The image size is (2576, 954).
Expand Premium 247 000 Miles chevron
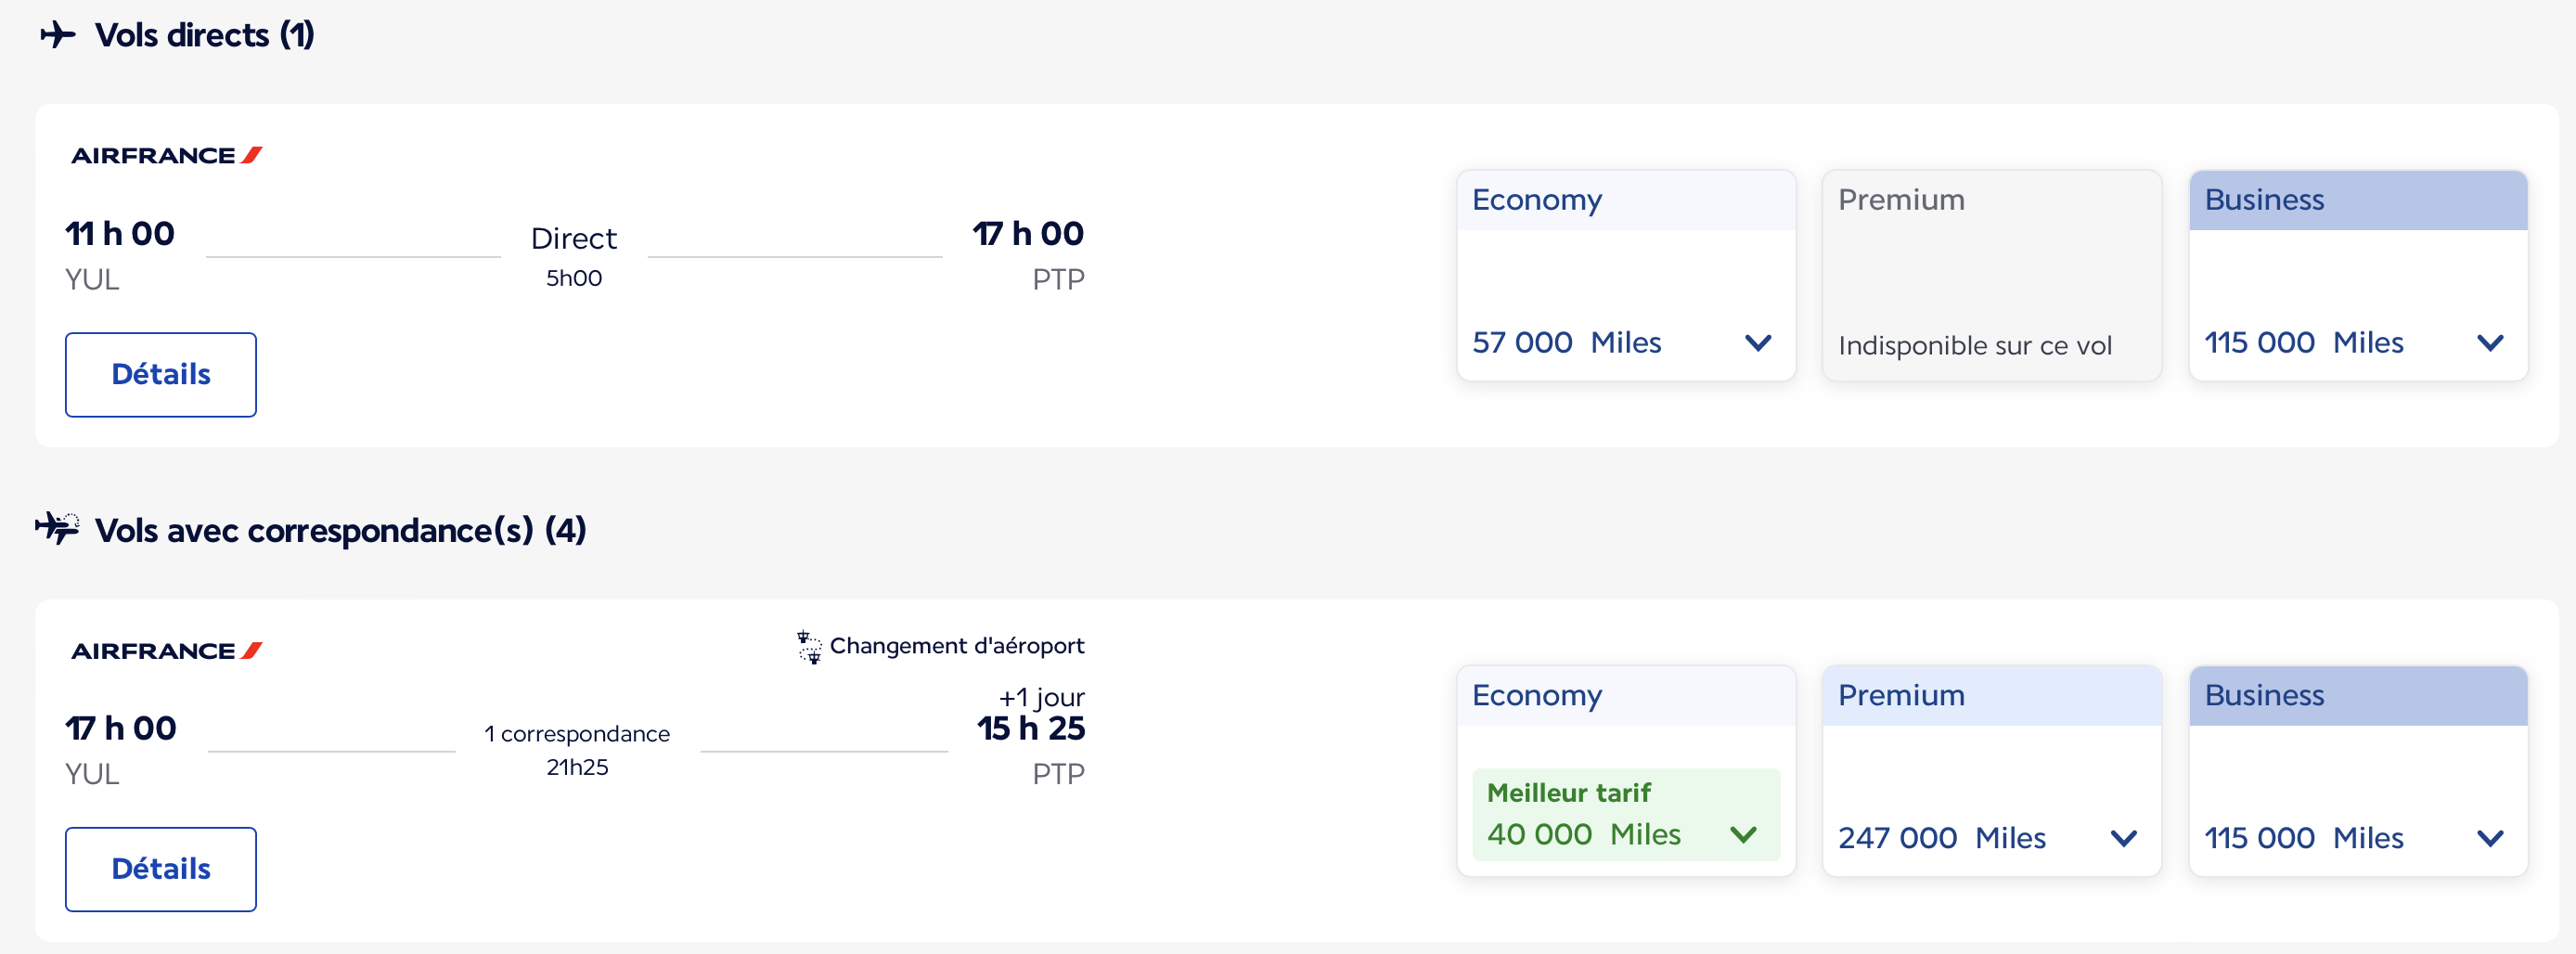(x=2124, y=838)
